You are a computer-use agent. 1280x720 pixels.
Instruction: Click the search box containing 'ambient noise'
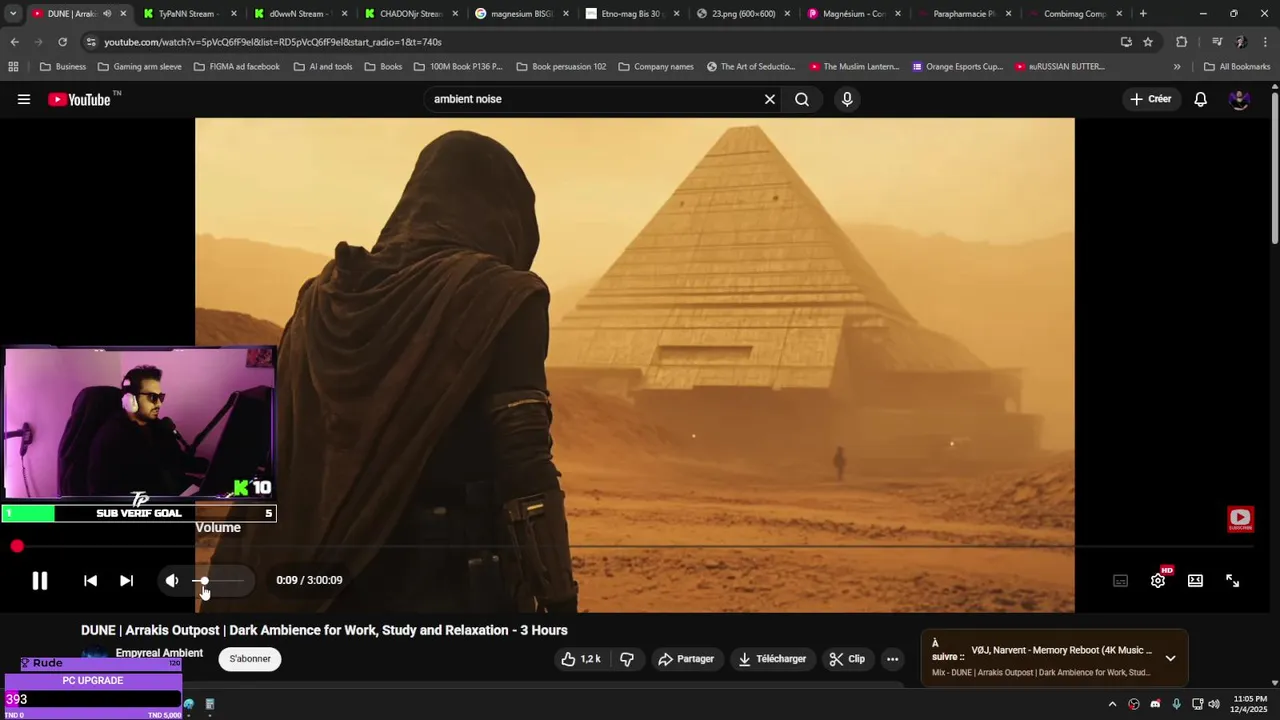pyautogui.click(x=595, y=99)
